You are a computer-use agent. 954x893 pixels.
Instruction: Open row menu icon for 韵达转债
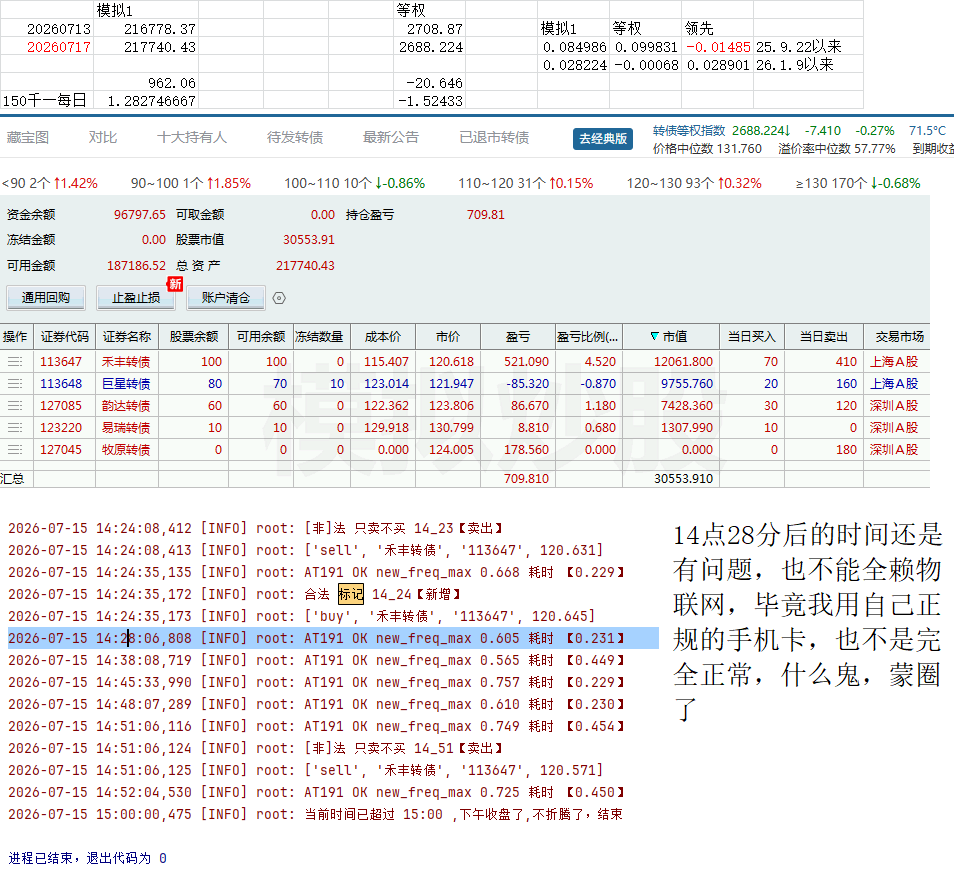click(15, 406)
